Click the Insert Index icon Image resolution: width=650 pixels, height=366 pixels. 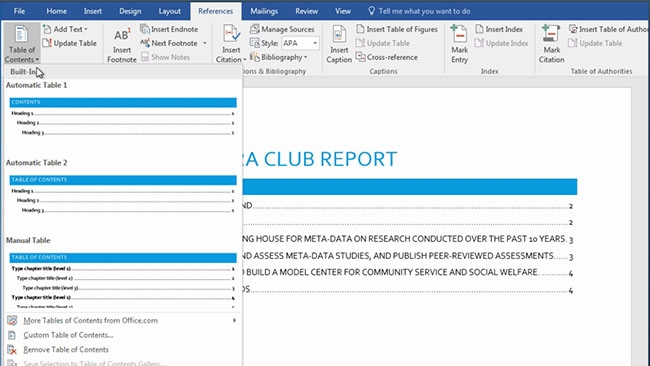pyautogui.click(x=479, y=29)
